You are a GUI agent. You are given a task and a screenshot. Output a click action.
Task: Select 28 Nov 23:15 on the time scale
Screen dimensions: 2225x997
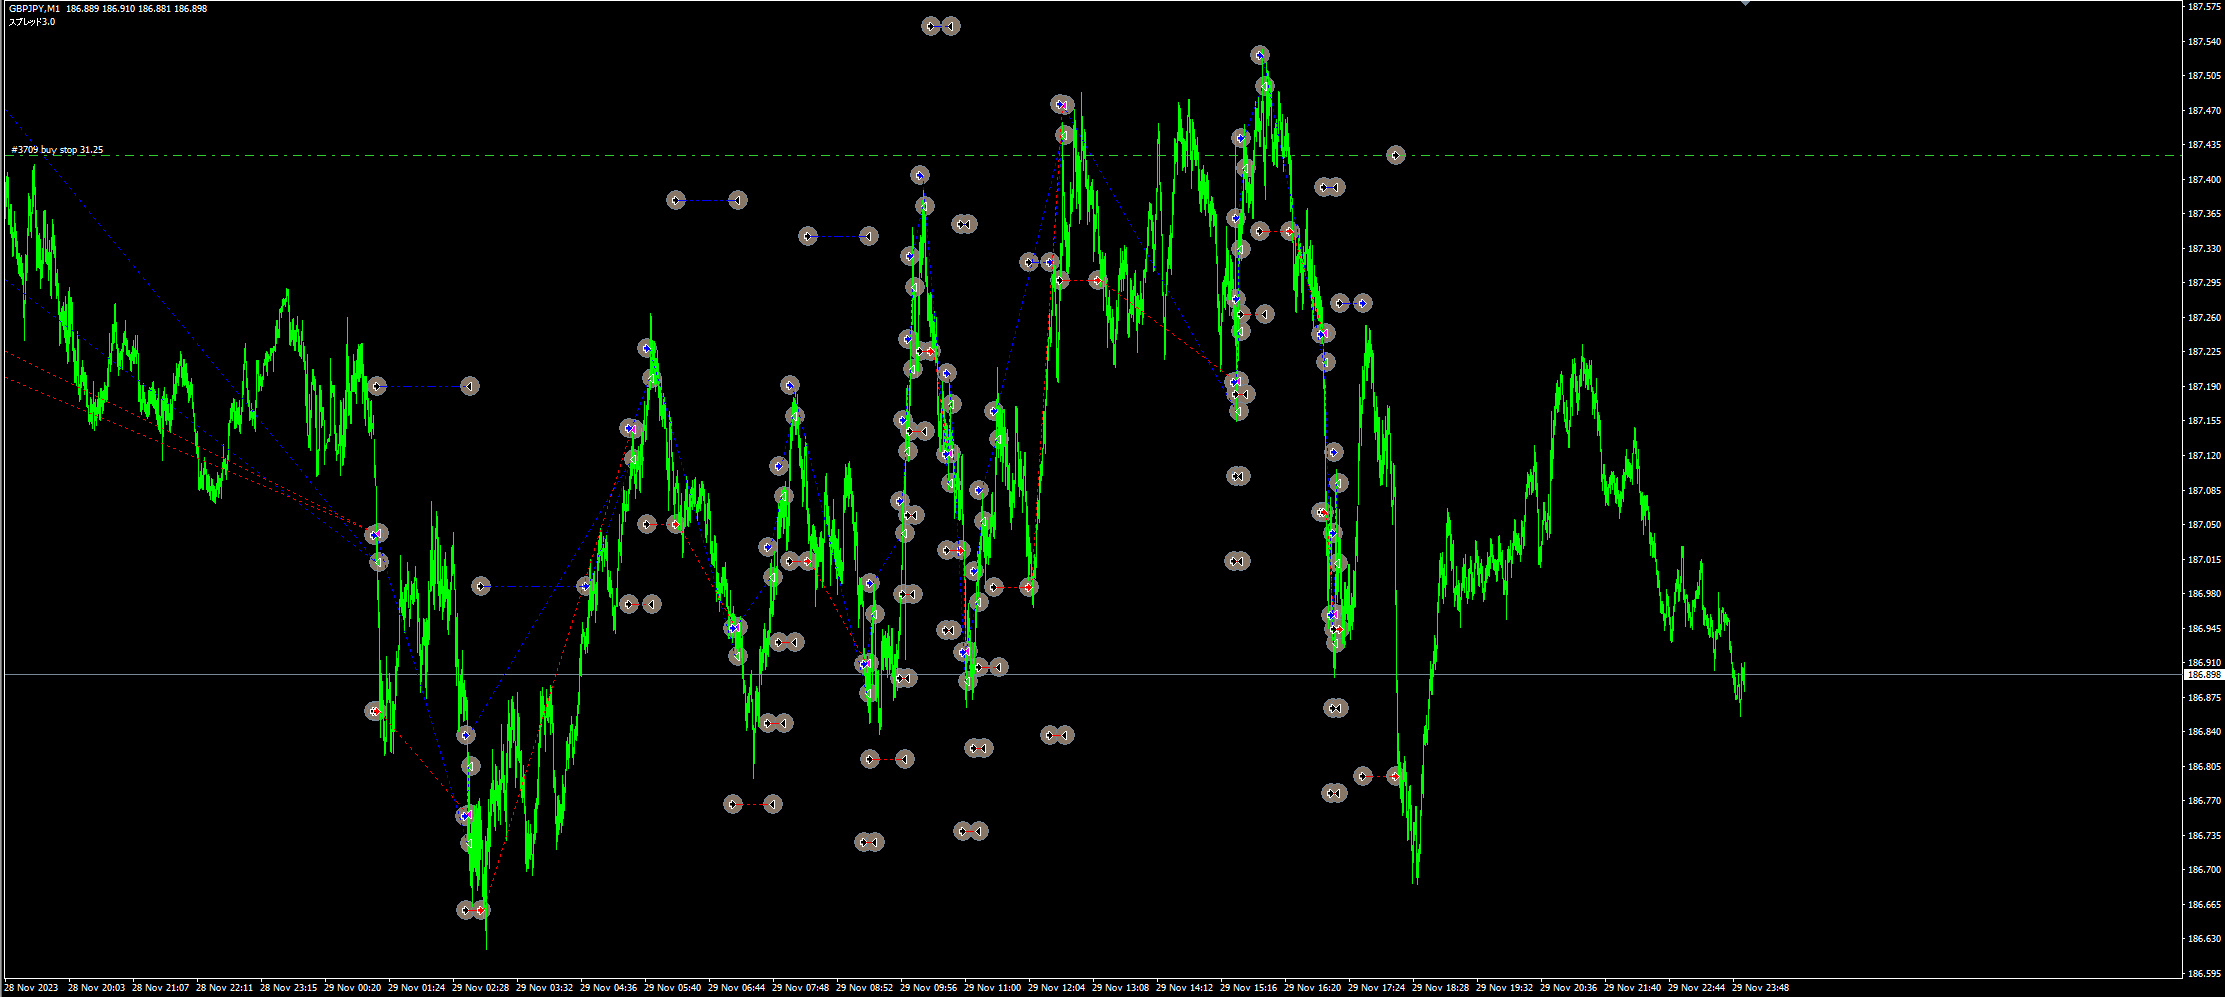click(289, 988)
